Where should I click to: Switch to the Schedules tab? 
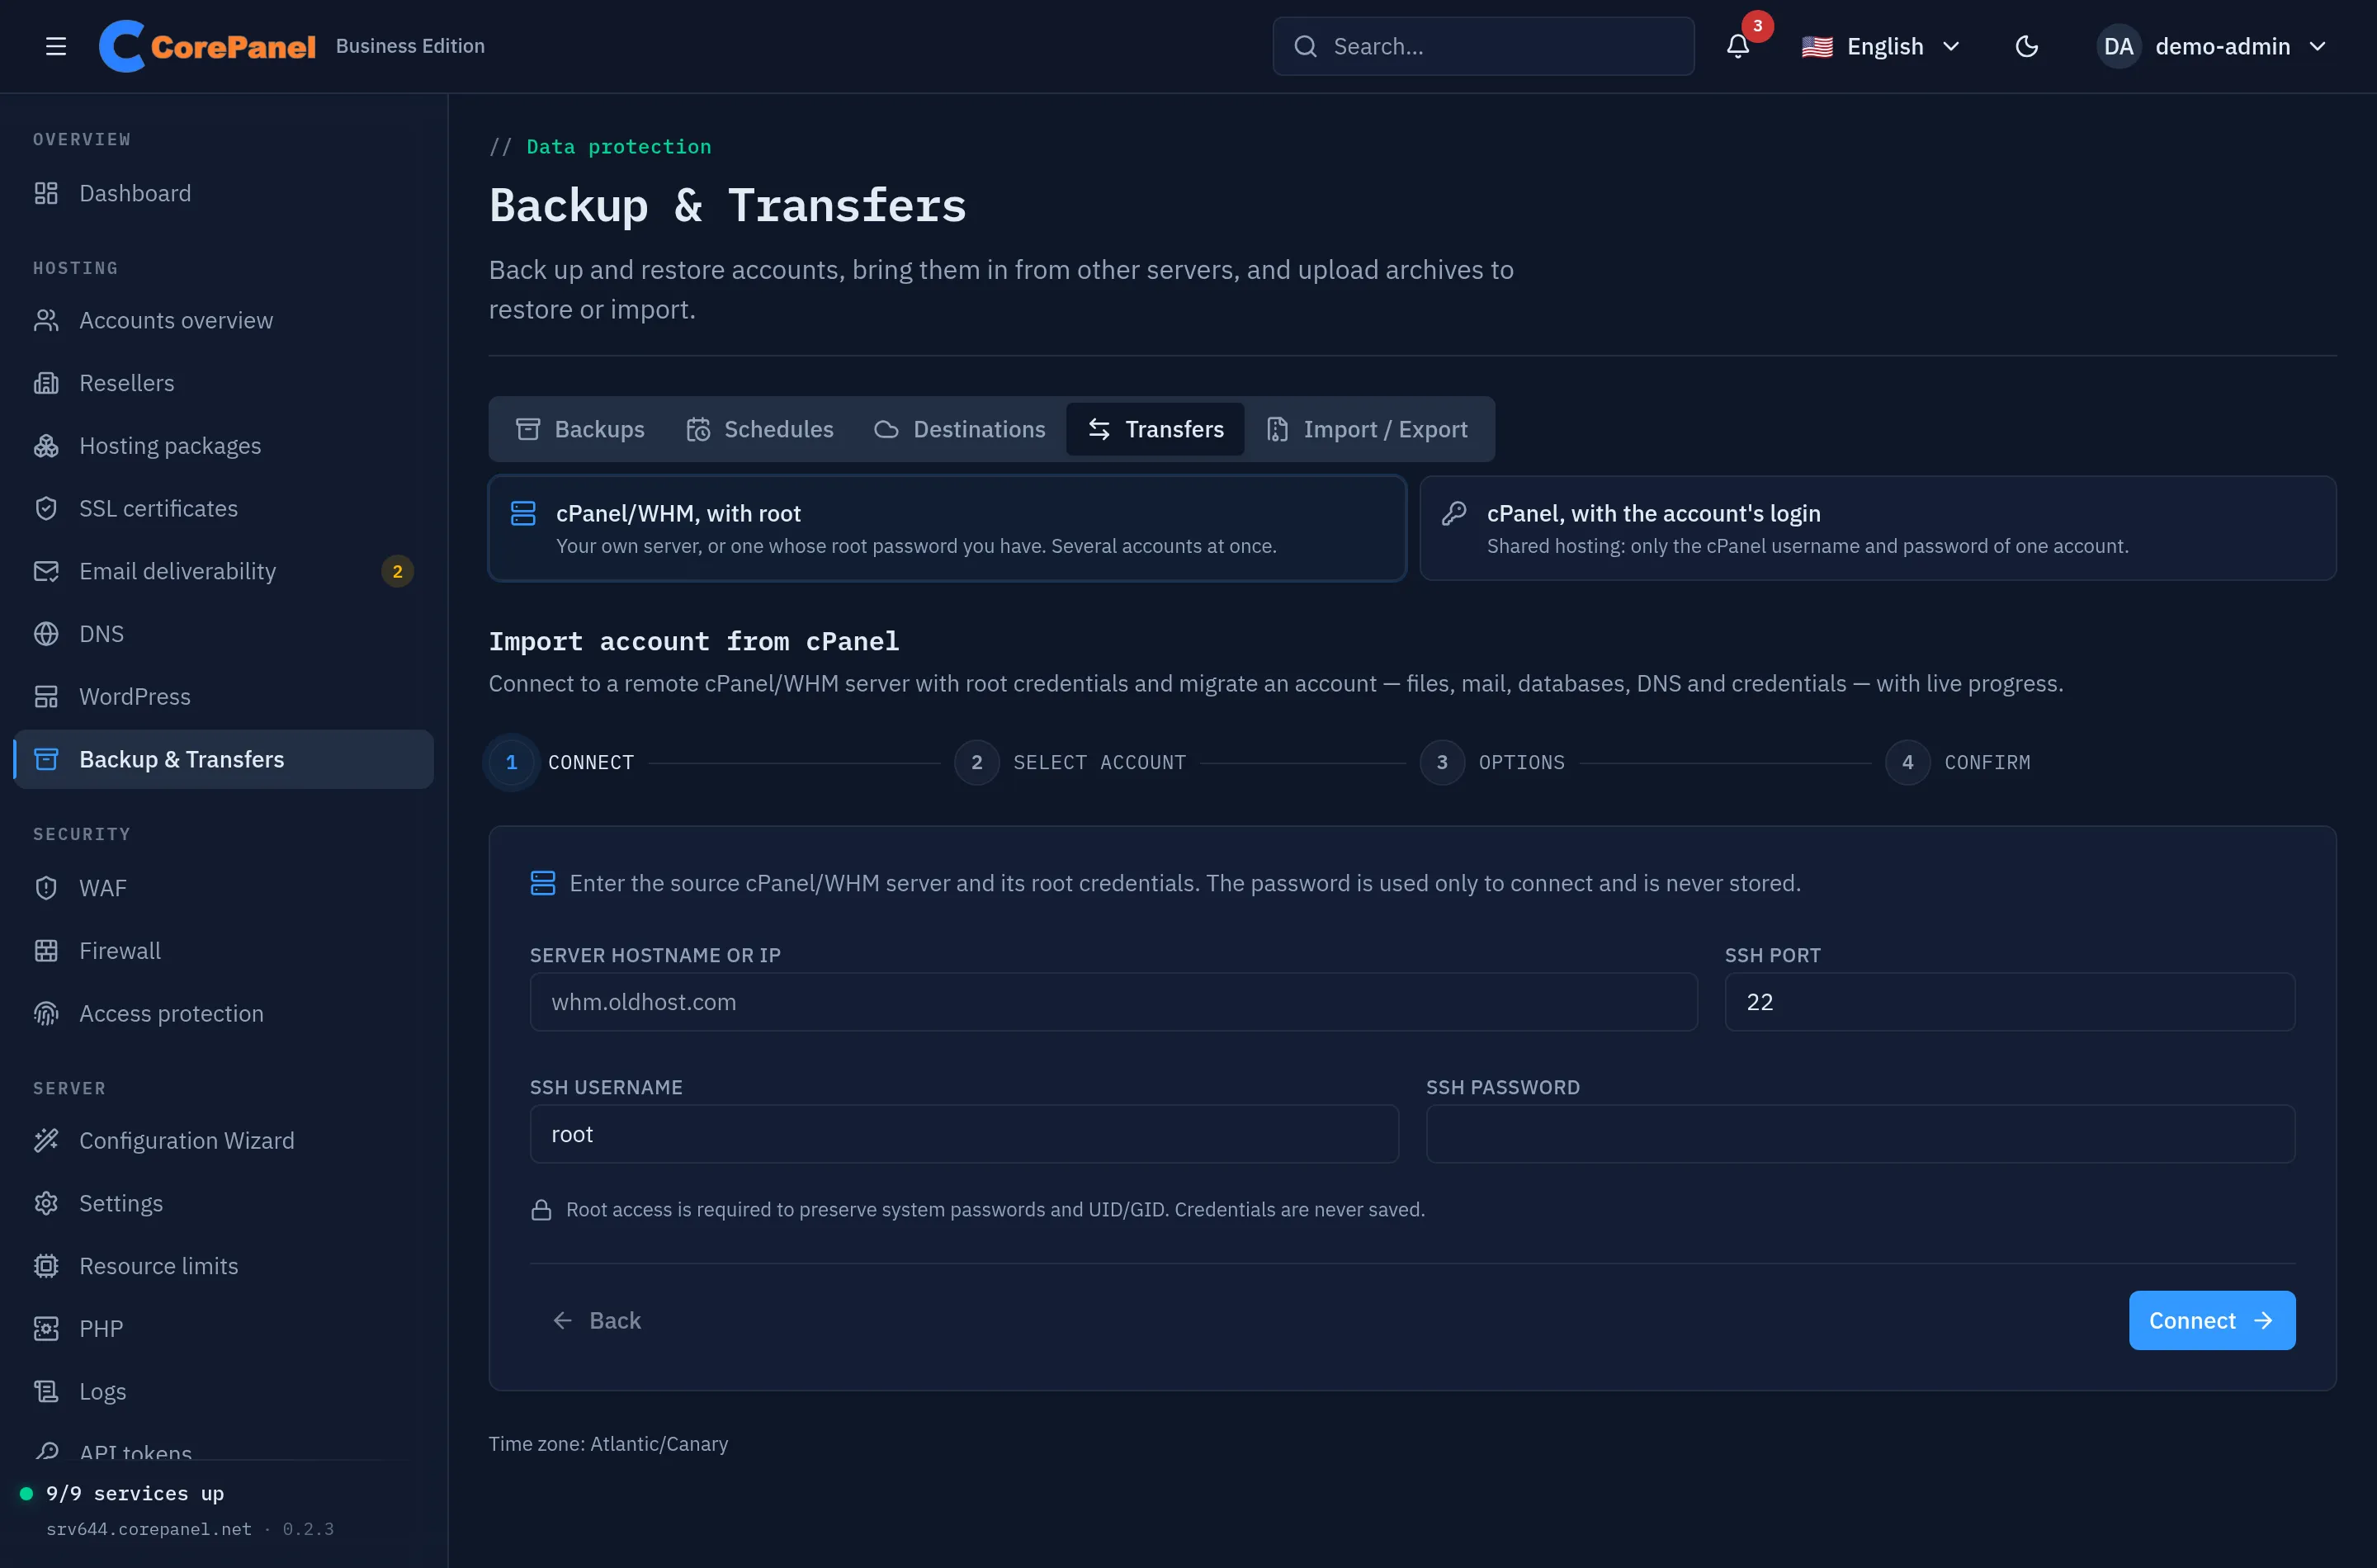[760, 429]
